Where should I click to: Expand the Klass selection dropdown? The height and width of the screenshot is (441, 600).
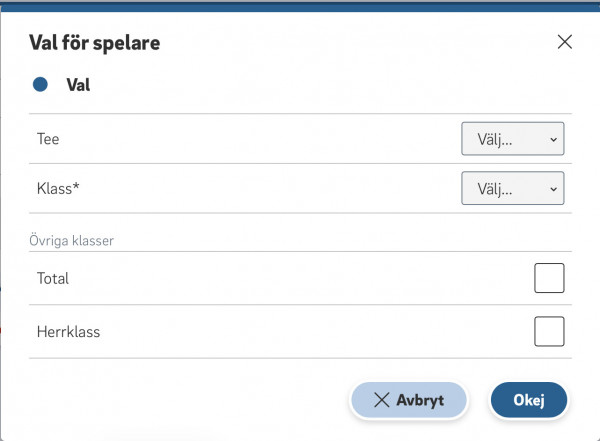pyautogui.click(x=512, y=188)
